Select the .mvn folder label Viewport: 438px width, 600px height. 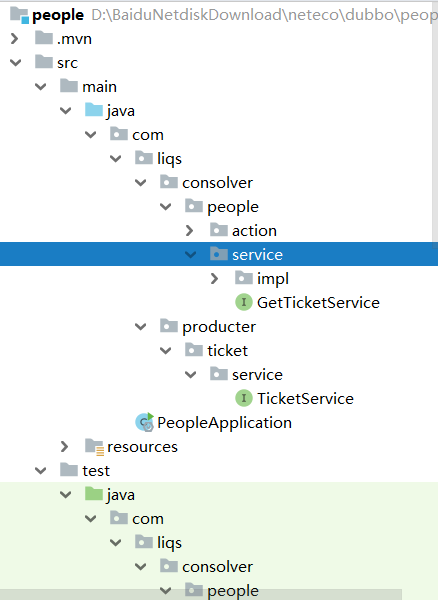click(74, 39)
